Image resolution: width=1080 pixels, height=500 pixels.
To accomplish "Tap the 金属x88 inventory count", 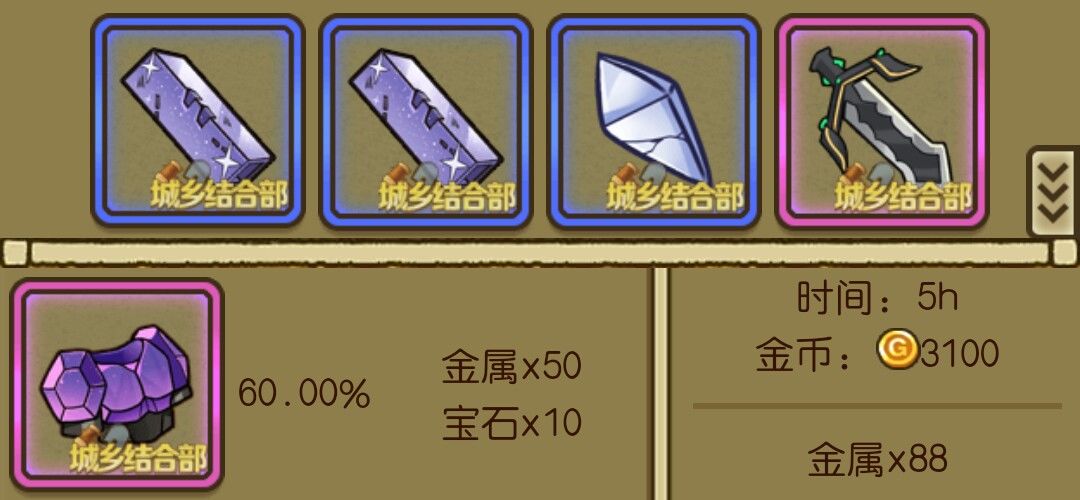I will click(878, 461).
